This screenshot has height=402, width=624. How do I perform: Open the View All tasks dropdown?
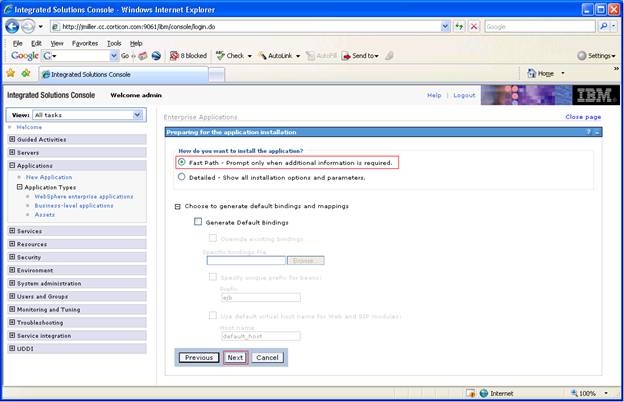tap(137, 115)
